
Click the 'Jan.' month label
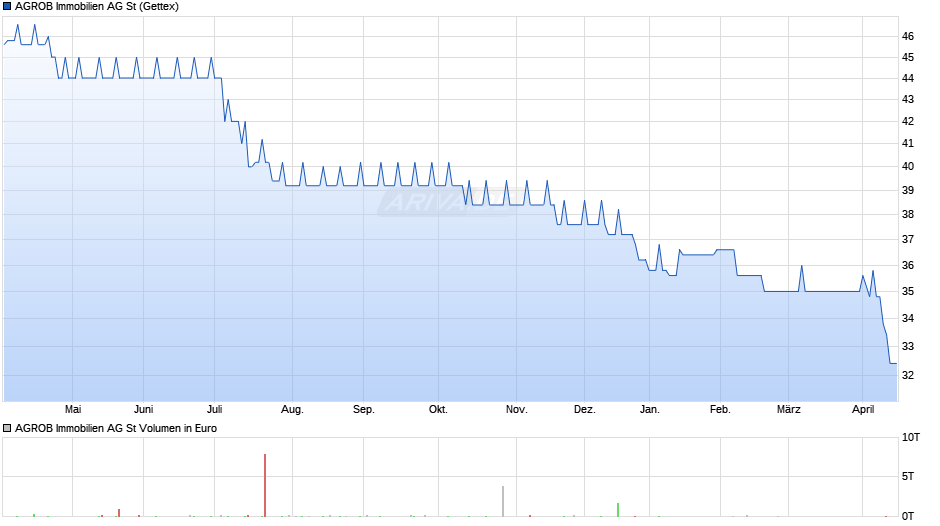(649, 409)
